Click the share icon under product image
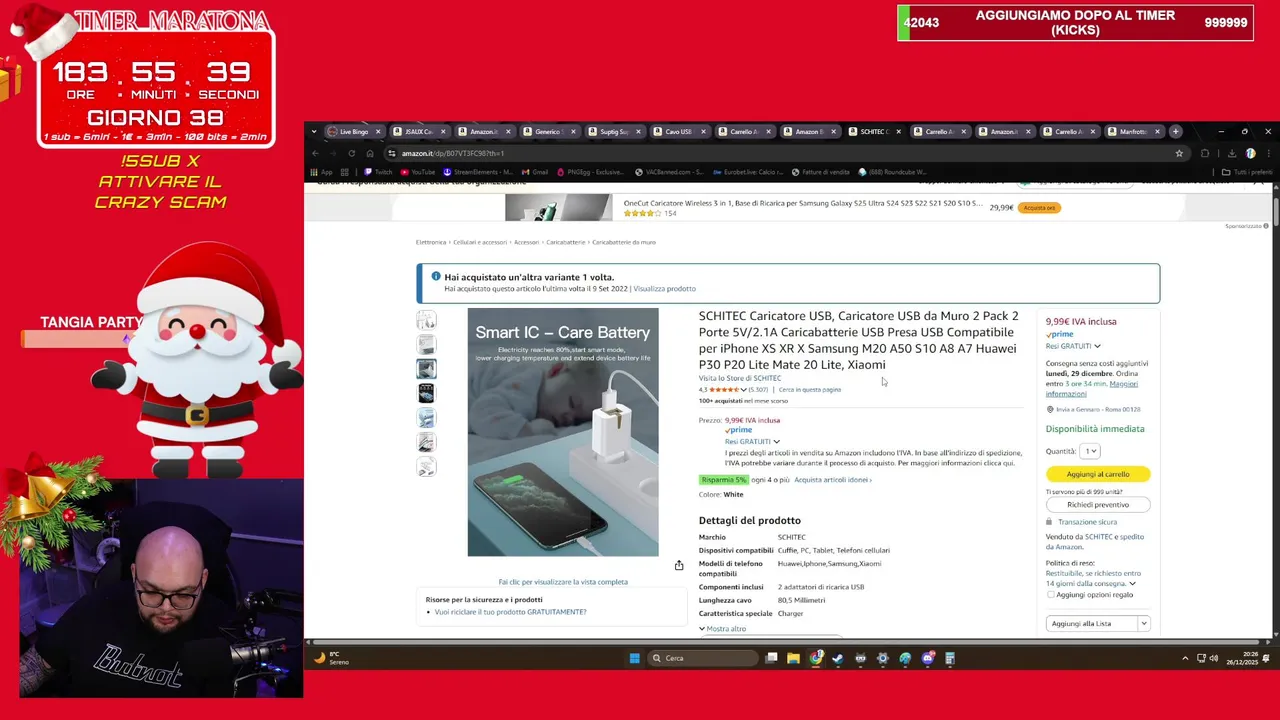 coord(679,566)
